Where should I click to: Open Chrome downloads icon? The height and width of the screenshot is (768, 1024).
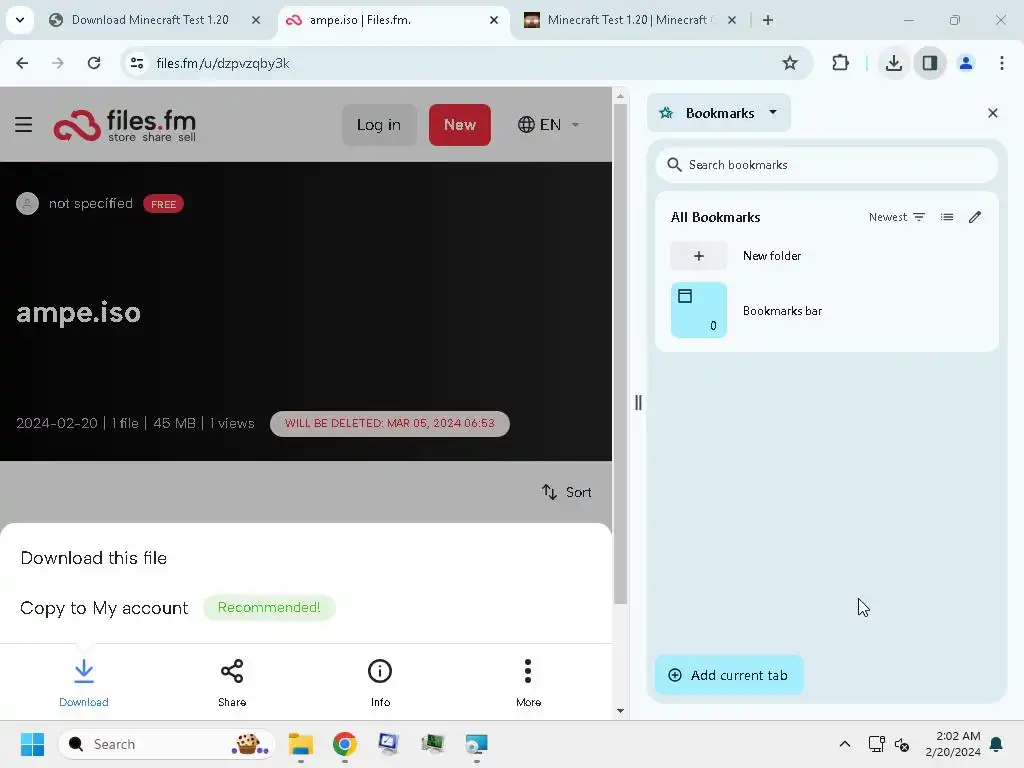click(894, 63)
